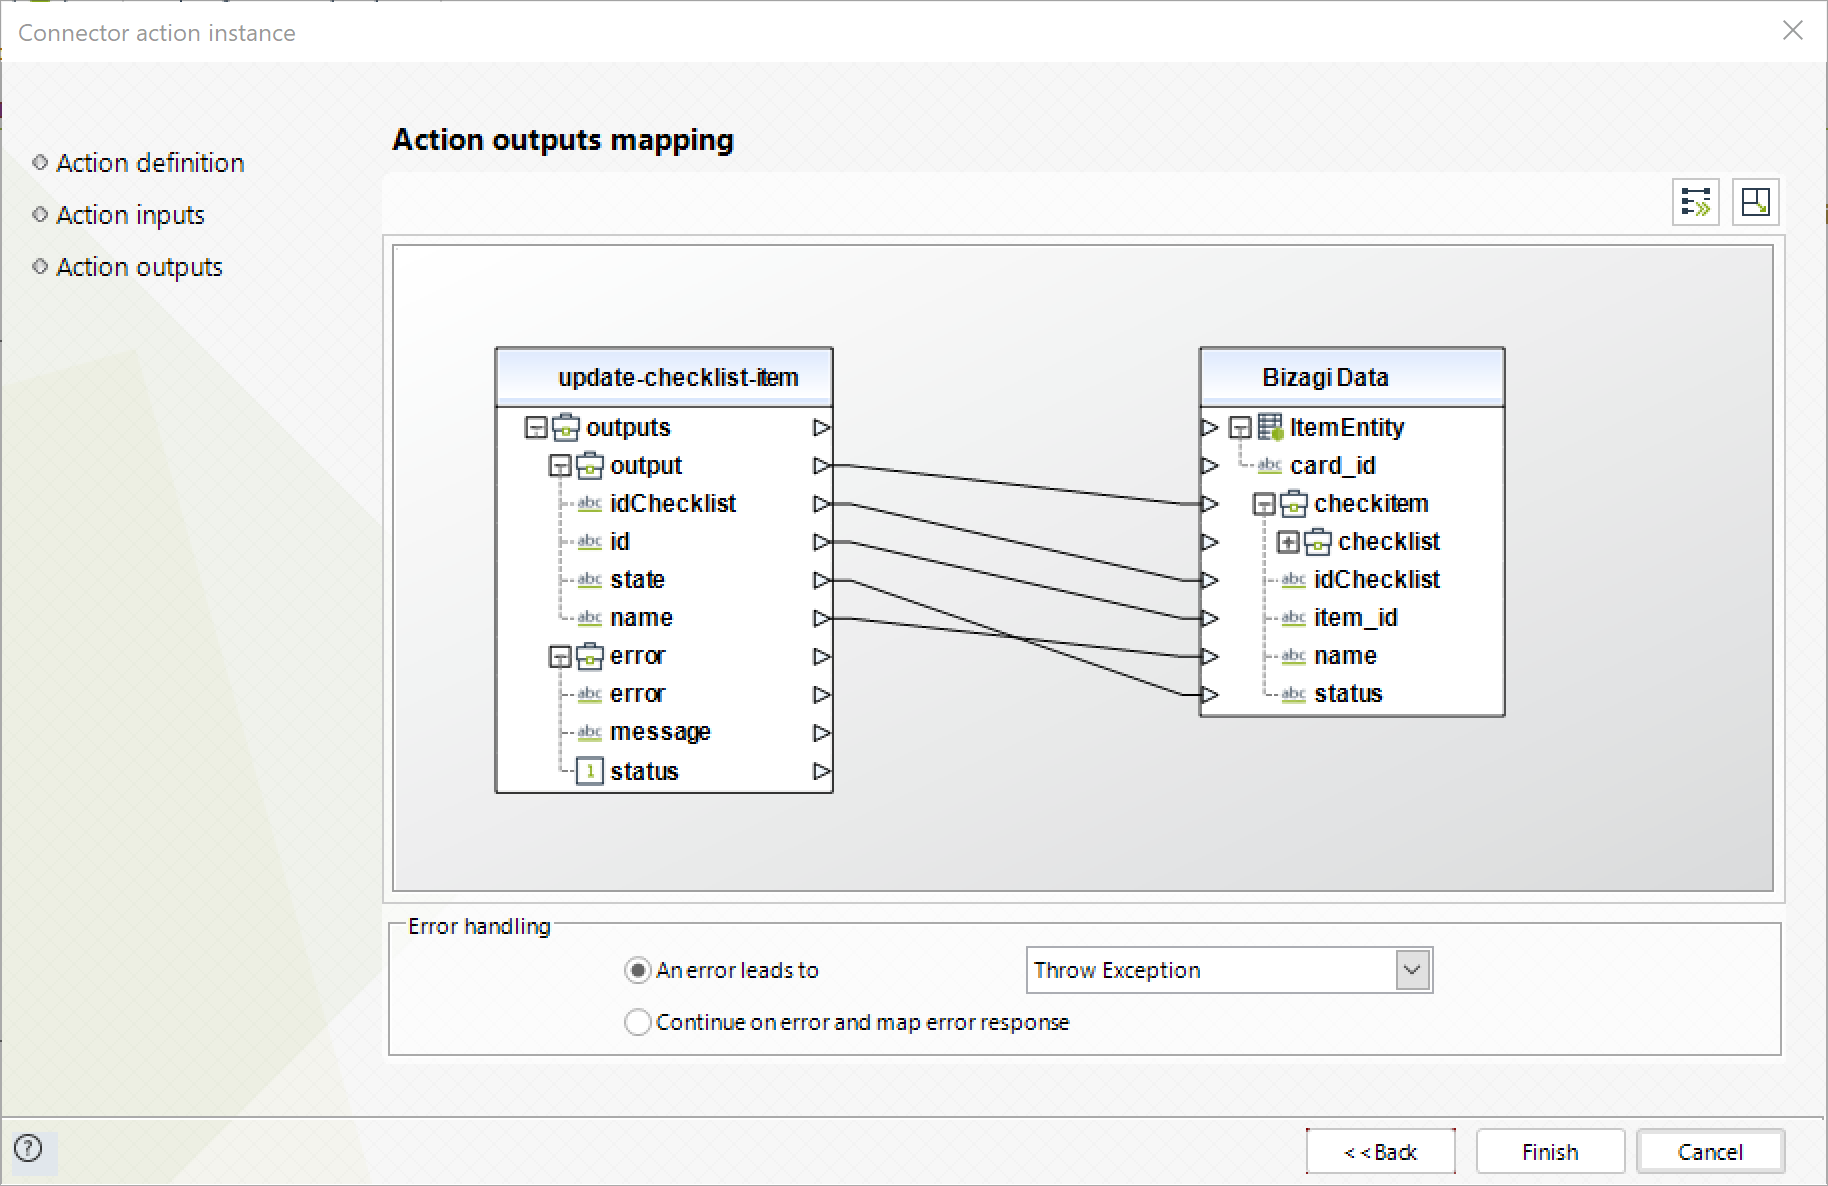Select the checkitem node label

coord(1371,504)
